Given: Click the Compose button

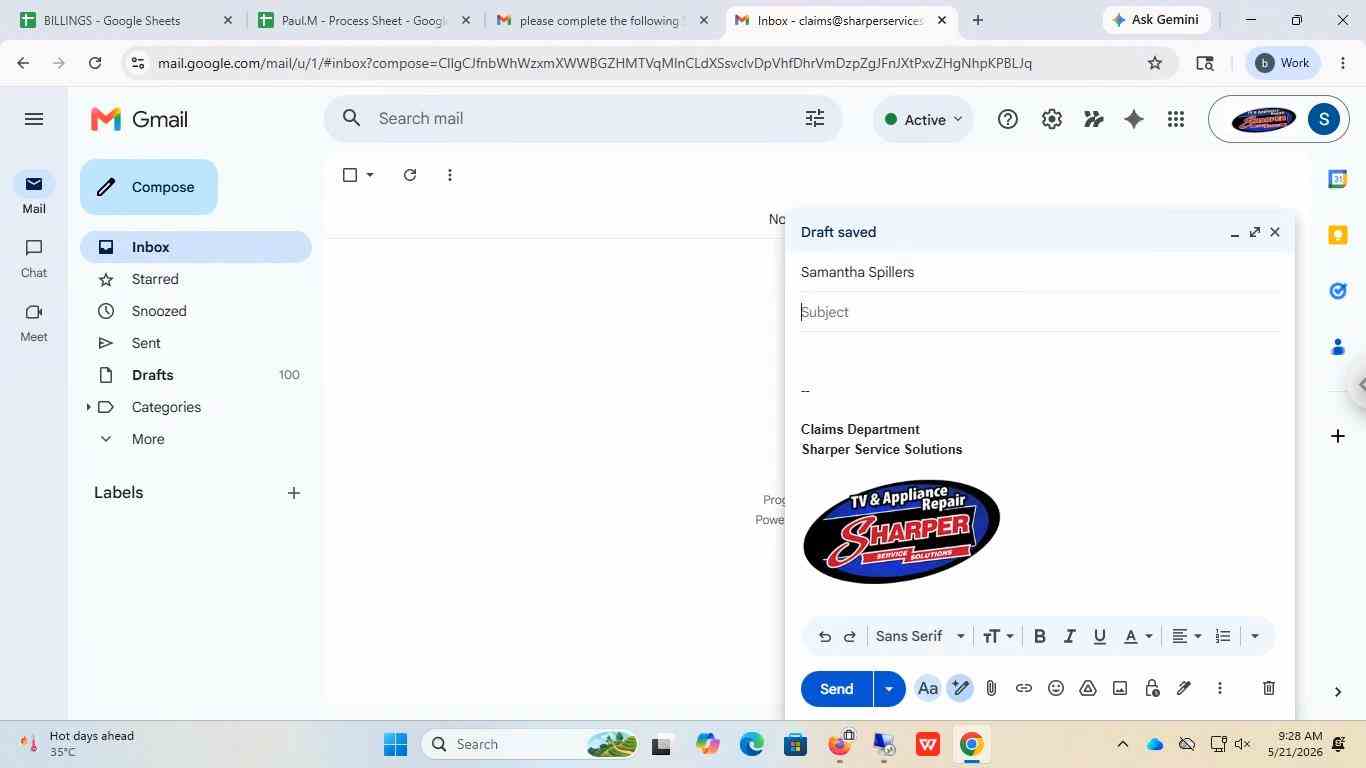Looking at the screenshot, I should (149, 187).
